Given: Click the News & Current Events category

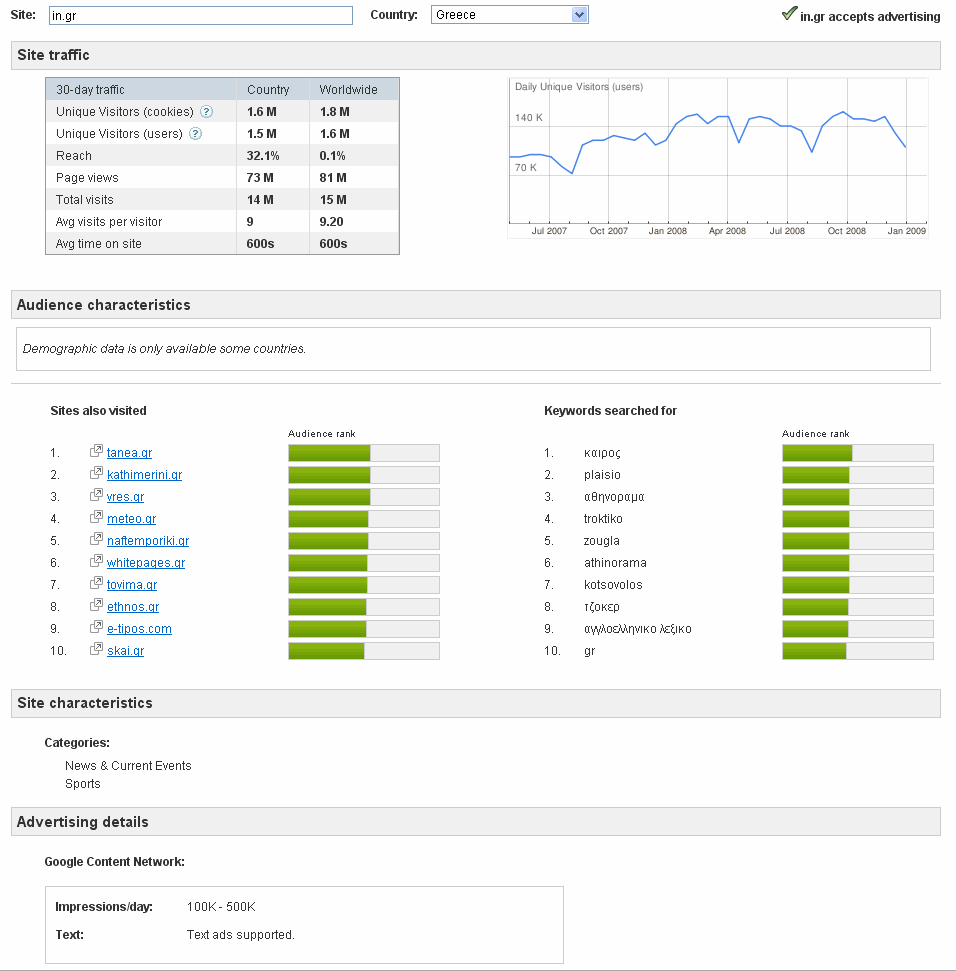Looking at the screenshot, I should [128, 765].
